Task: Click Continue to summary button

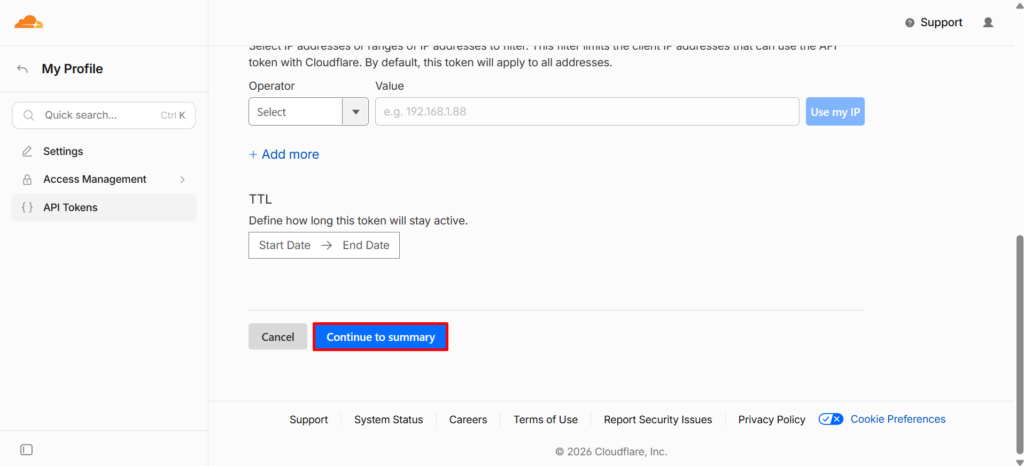Action: pos(381,337)
